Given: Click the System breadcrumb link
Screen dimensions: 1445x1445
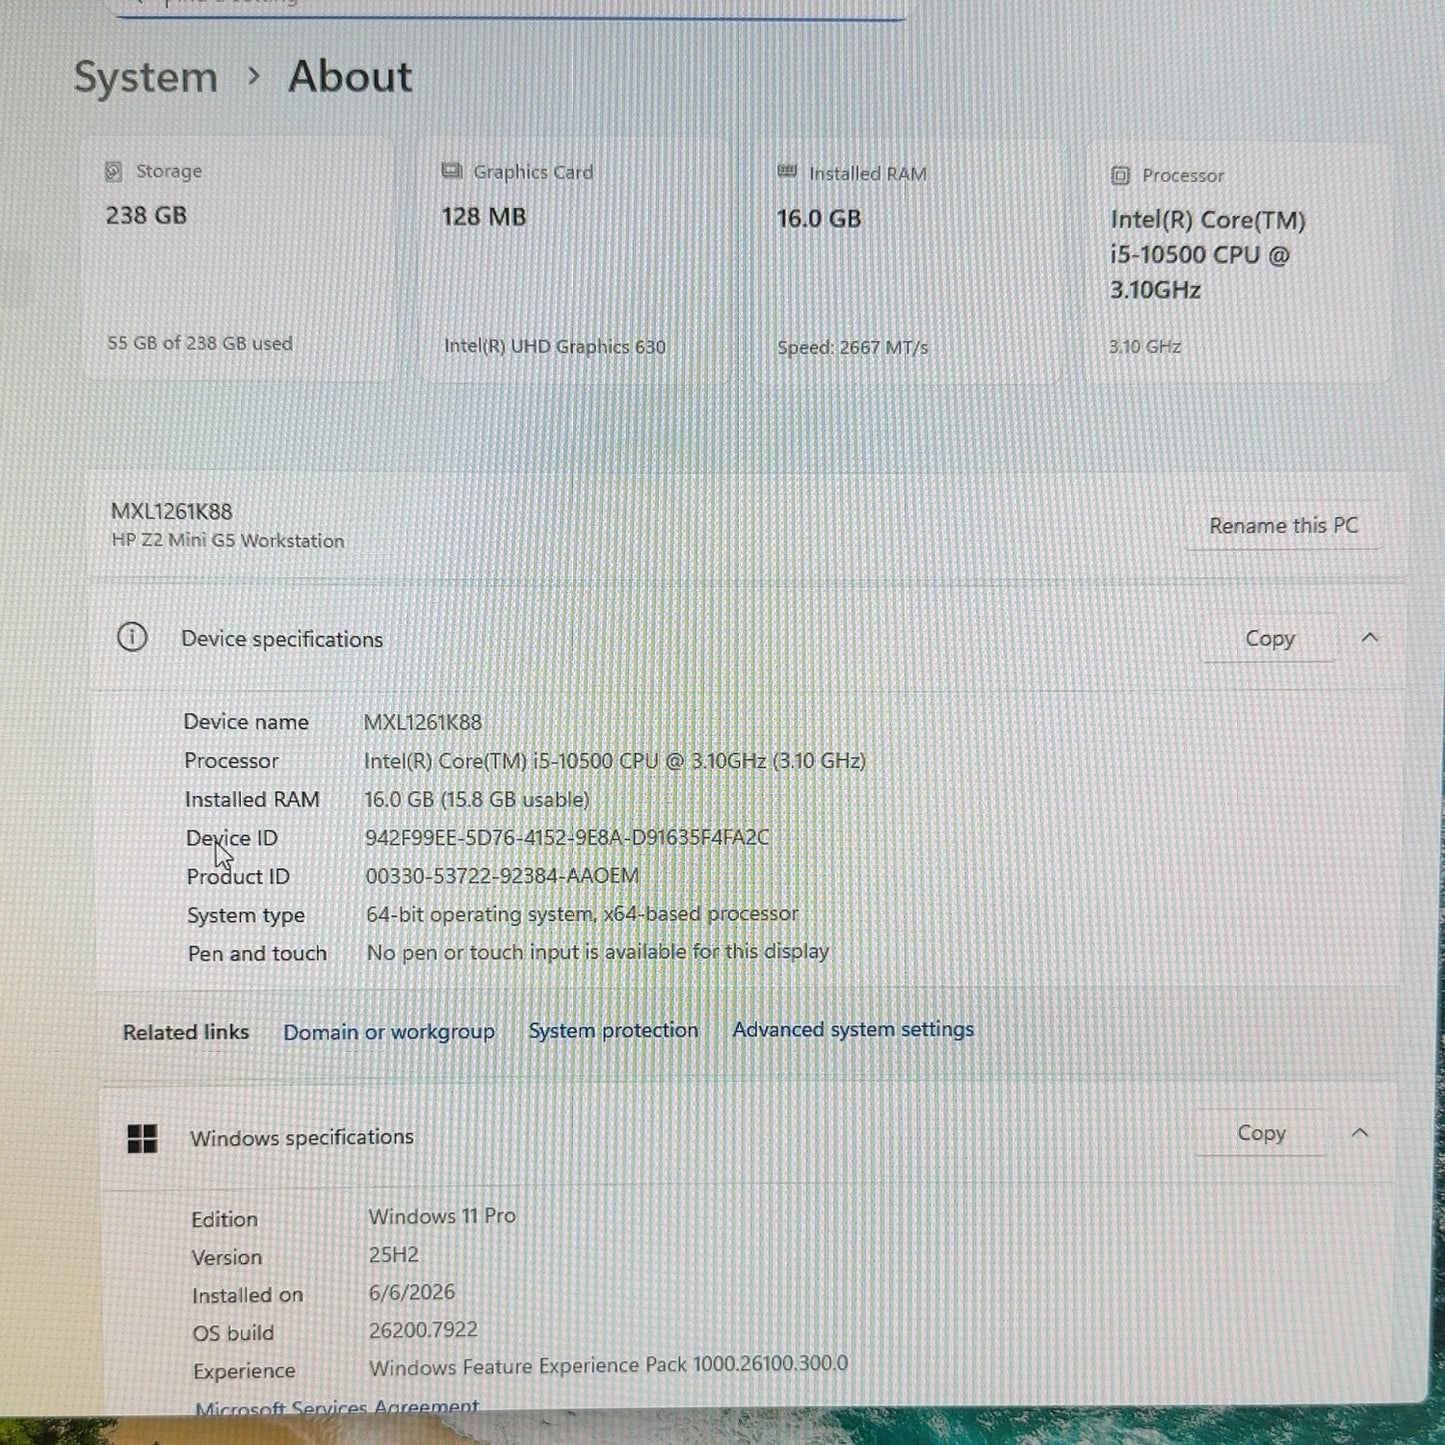Looking at the screenshot, I should coord(146,78).
